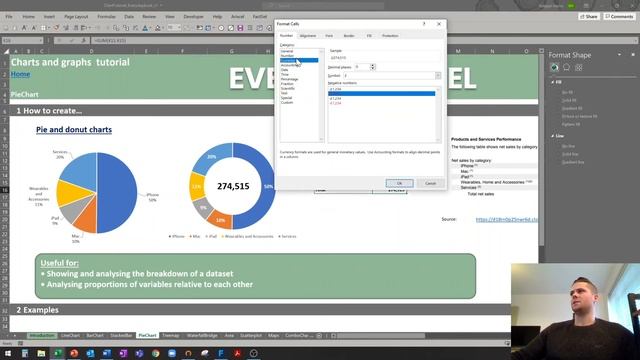Viewport: 640px width, 360px height.
Task: Increase decimal places with up arrow
Action: 373,65
